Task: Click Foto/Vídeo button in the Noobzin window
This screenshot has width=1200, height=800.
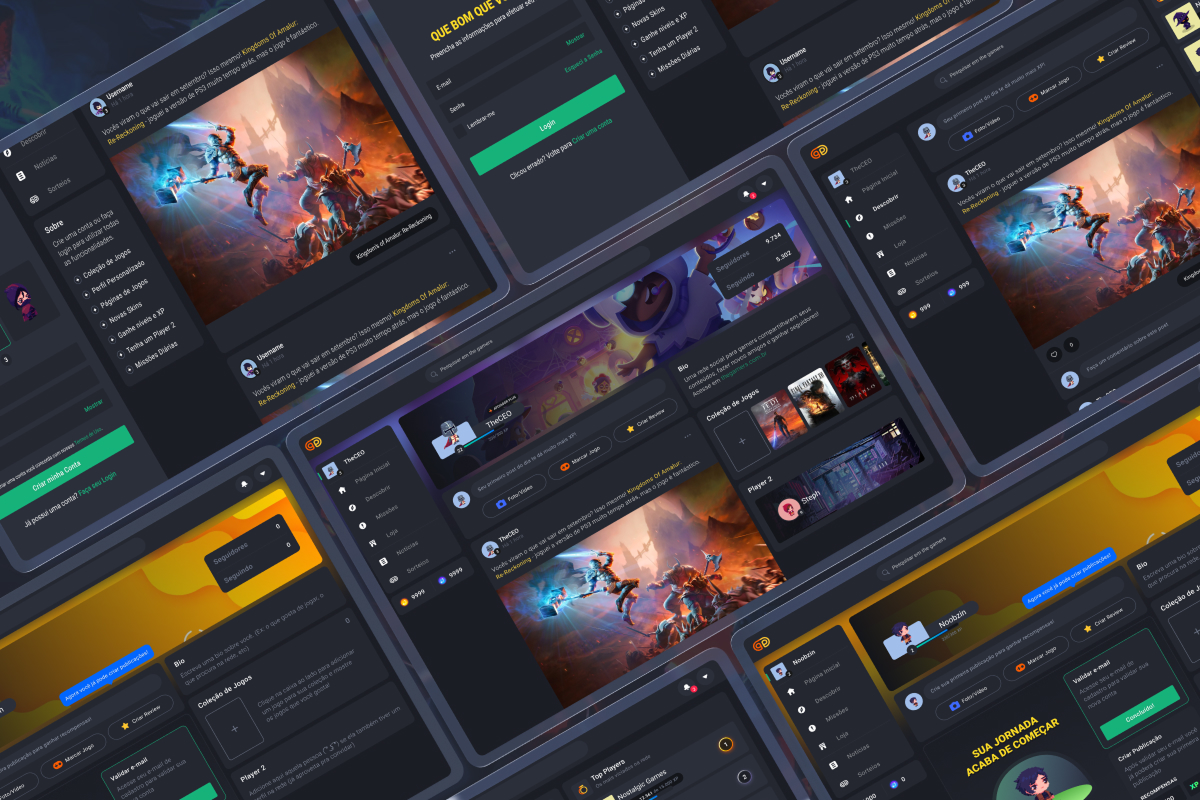Action: [970, 697]
